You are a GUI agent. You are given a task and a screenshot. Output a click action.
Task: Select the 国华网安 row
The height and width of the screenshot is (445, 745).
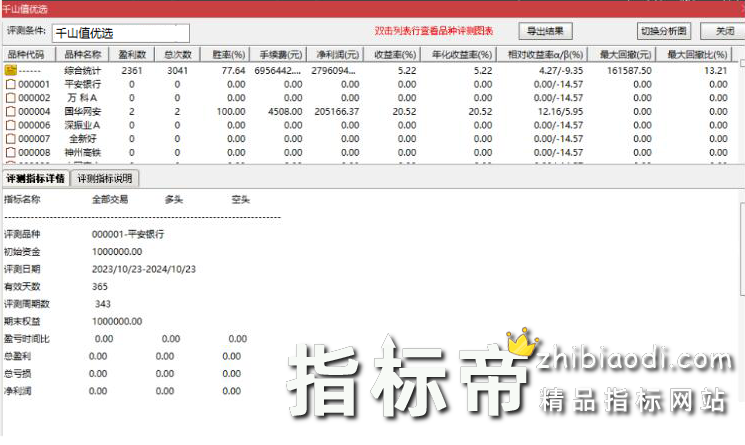pyautogui.click(x=372, y=112)
